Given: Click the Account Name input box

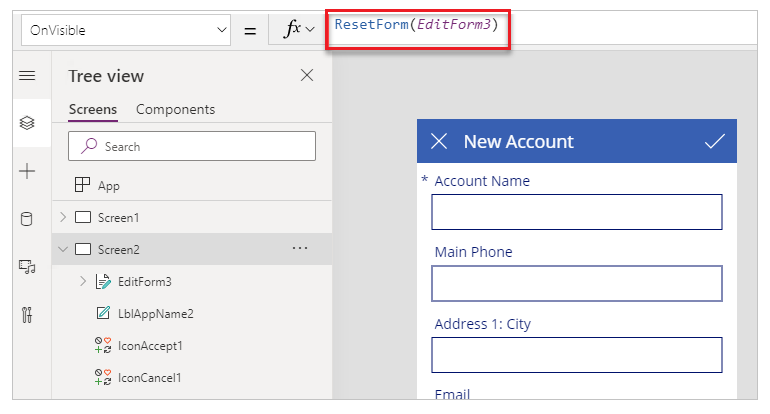Looking at the screenshot, I should pyautogui.click(x=577, y=212).
